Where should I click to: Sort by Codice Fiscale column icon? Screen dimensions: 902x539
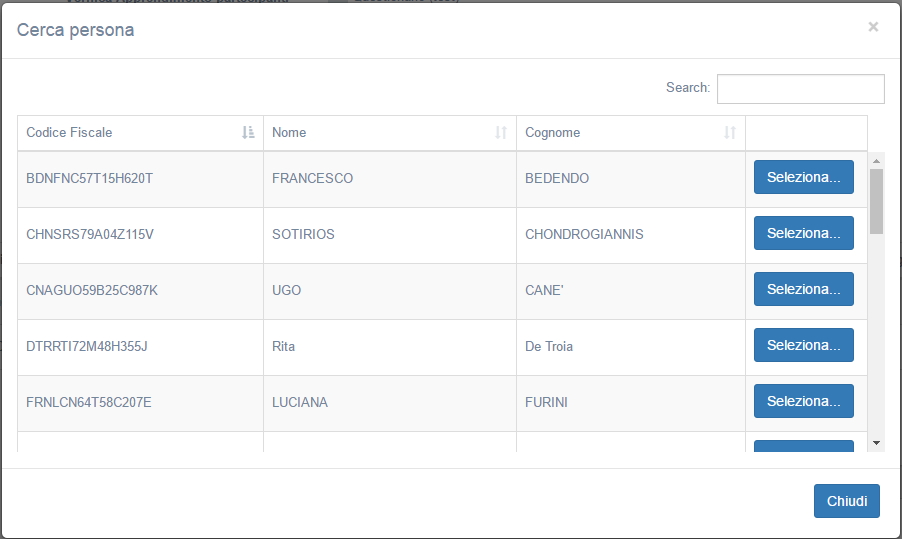point(248,132)
